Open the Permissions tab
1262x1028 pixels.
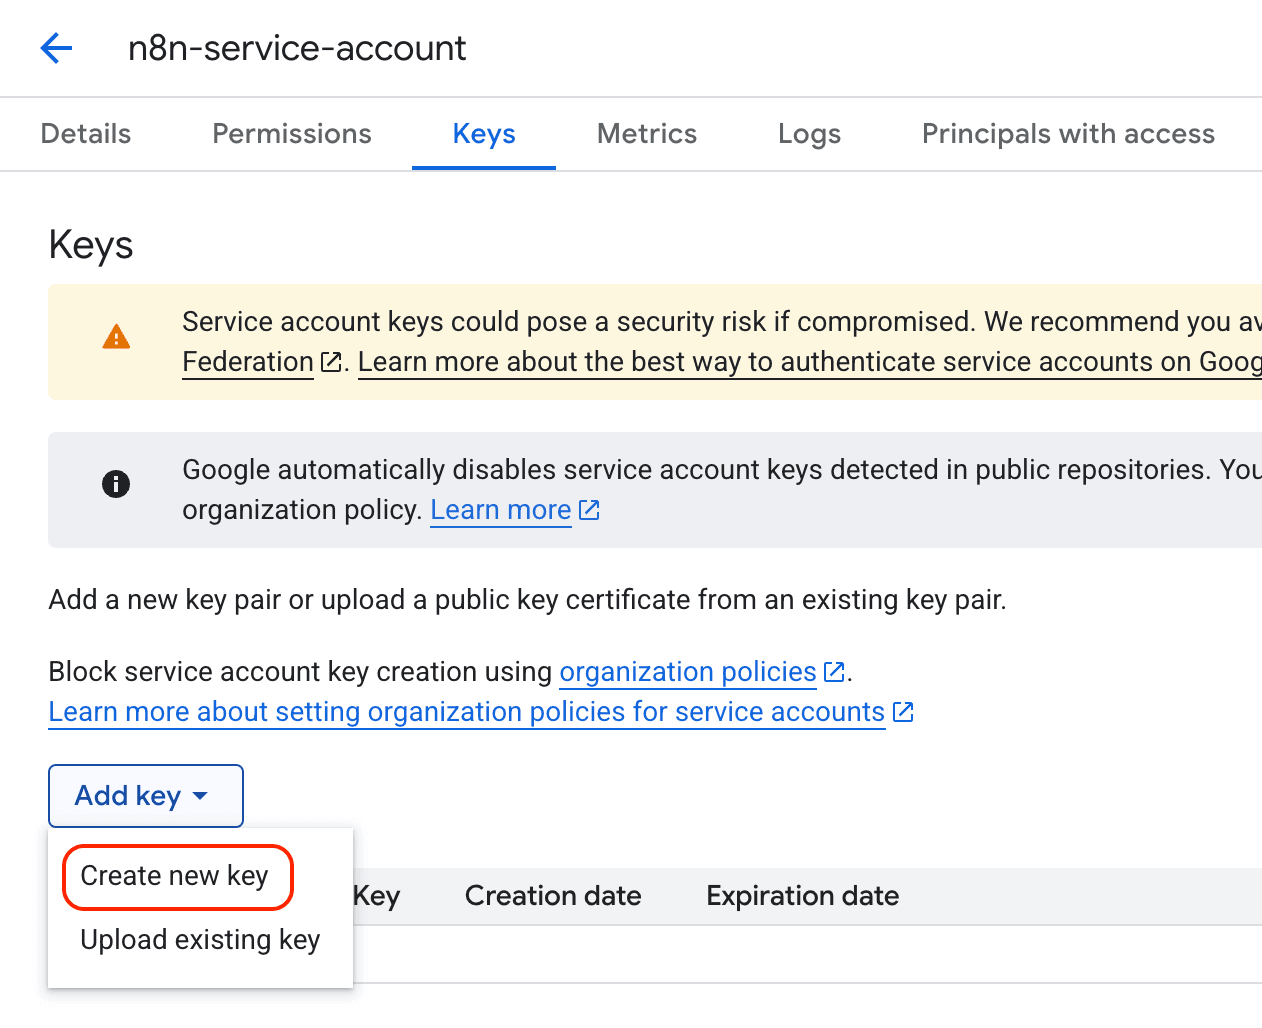coord(291,133)
